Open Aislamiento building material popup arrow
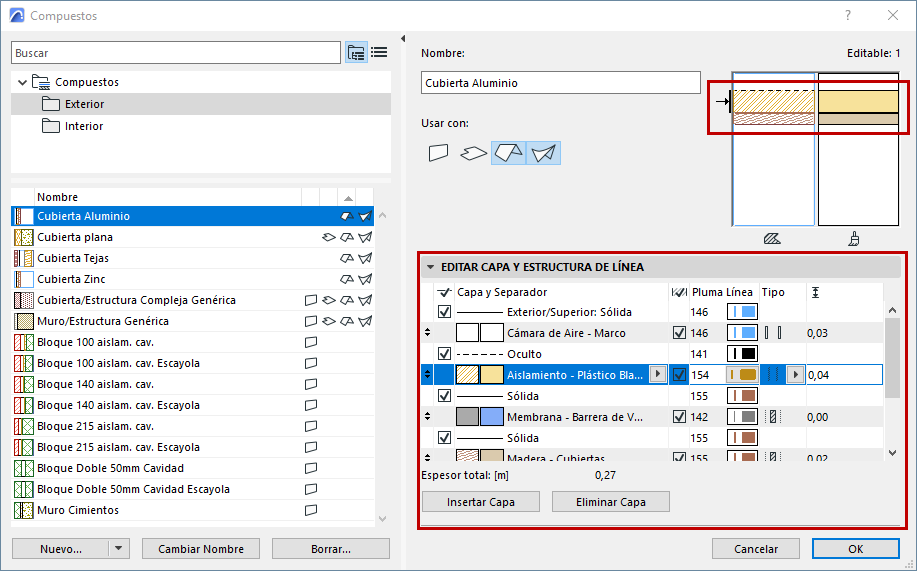The height and width of the screenshot is (571, 917). 658,374
